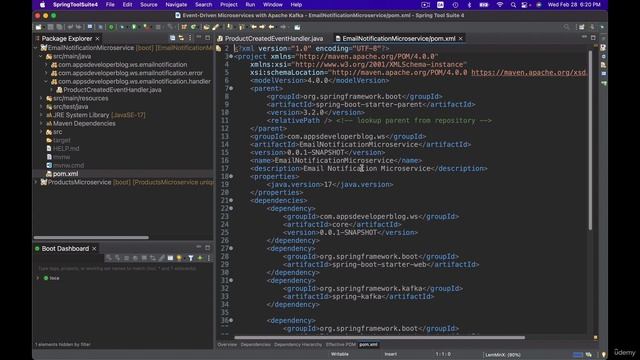Click the Last Edit Location arrow icon

point(254,27)
